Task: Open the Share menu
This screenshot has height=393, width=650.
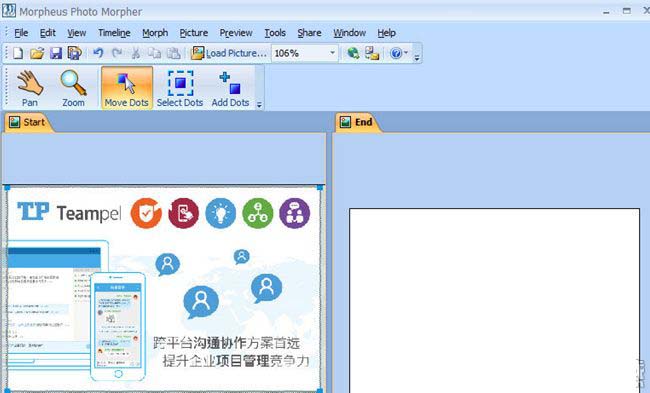Action: tap(309, 33)
